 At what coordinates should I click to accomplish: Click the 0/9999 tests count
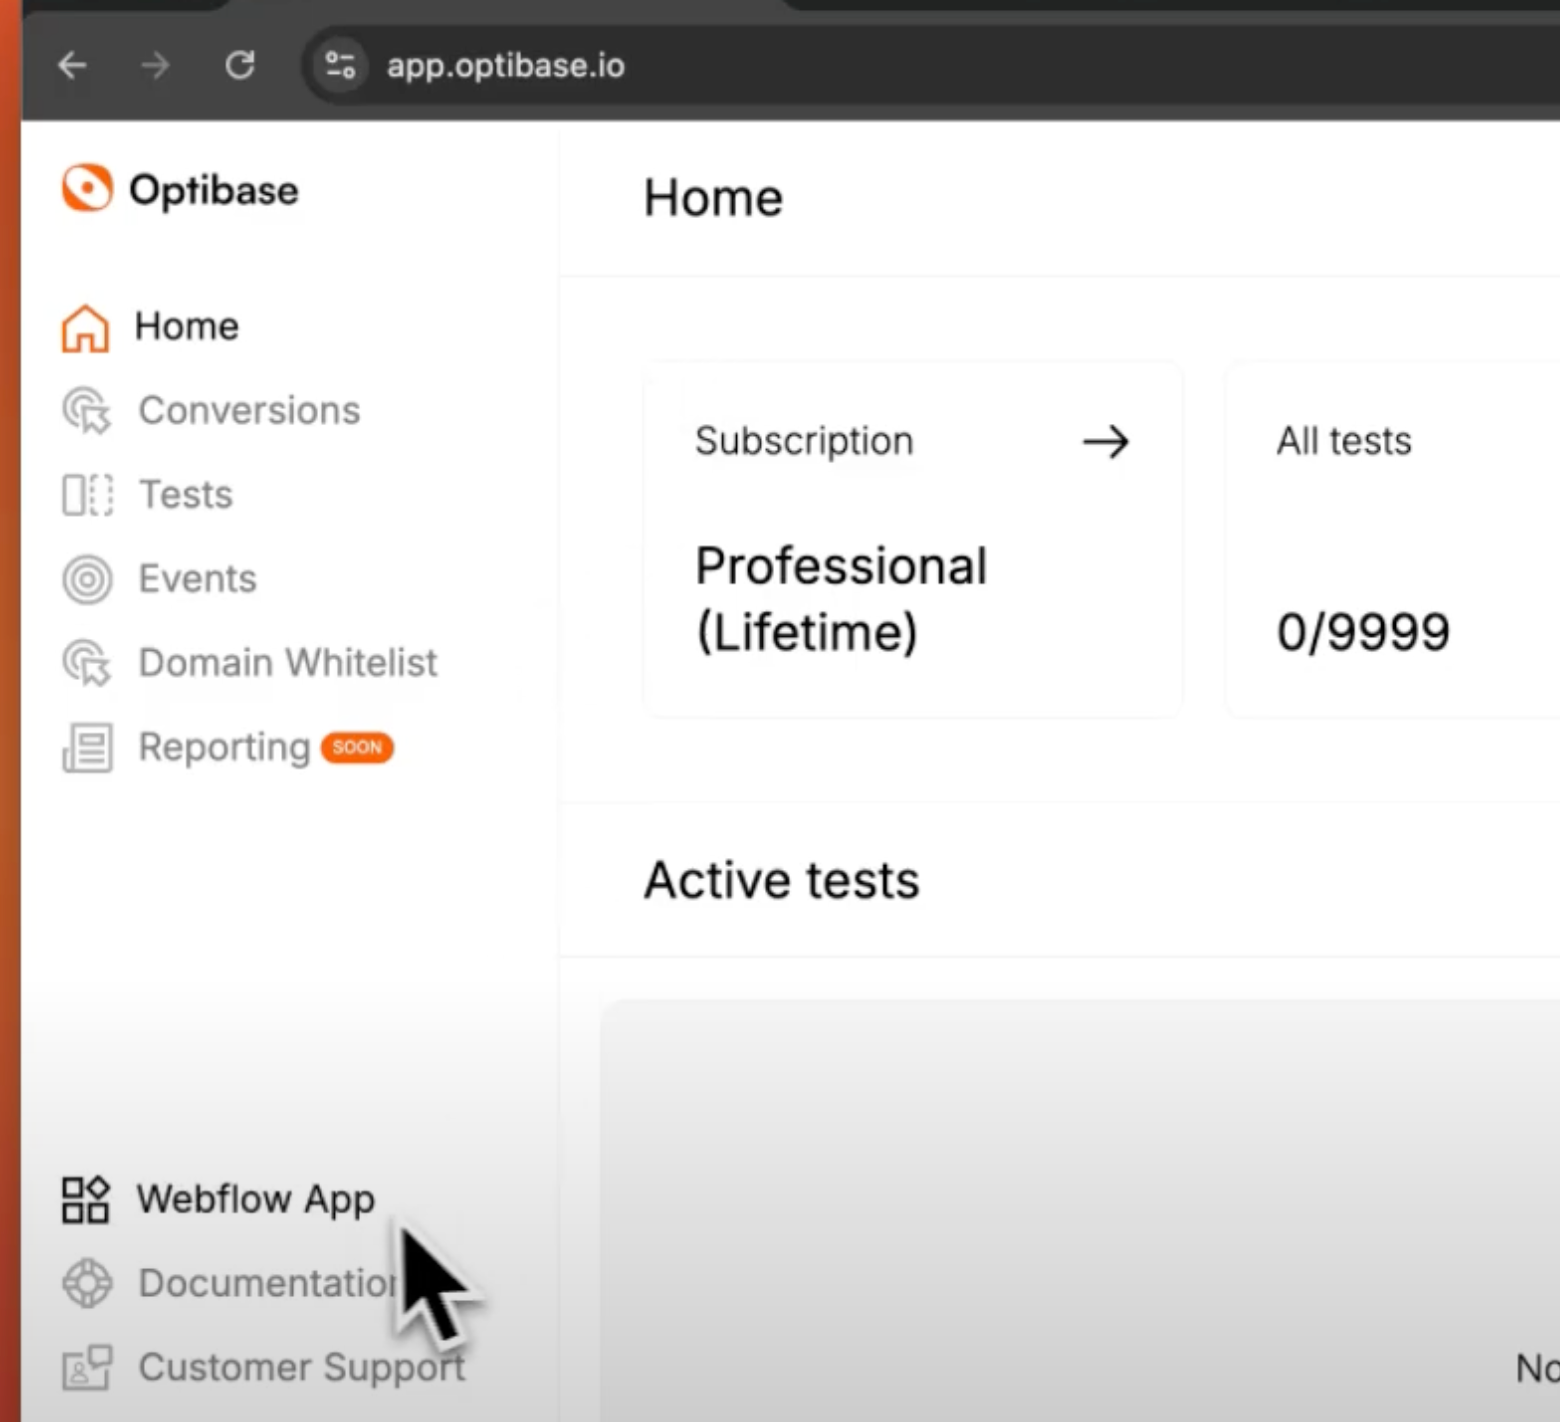1363,632
